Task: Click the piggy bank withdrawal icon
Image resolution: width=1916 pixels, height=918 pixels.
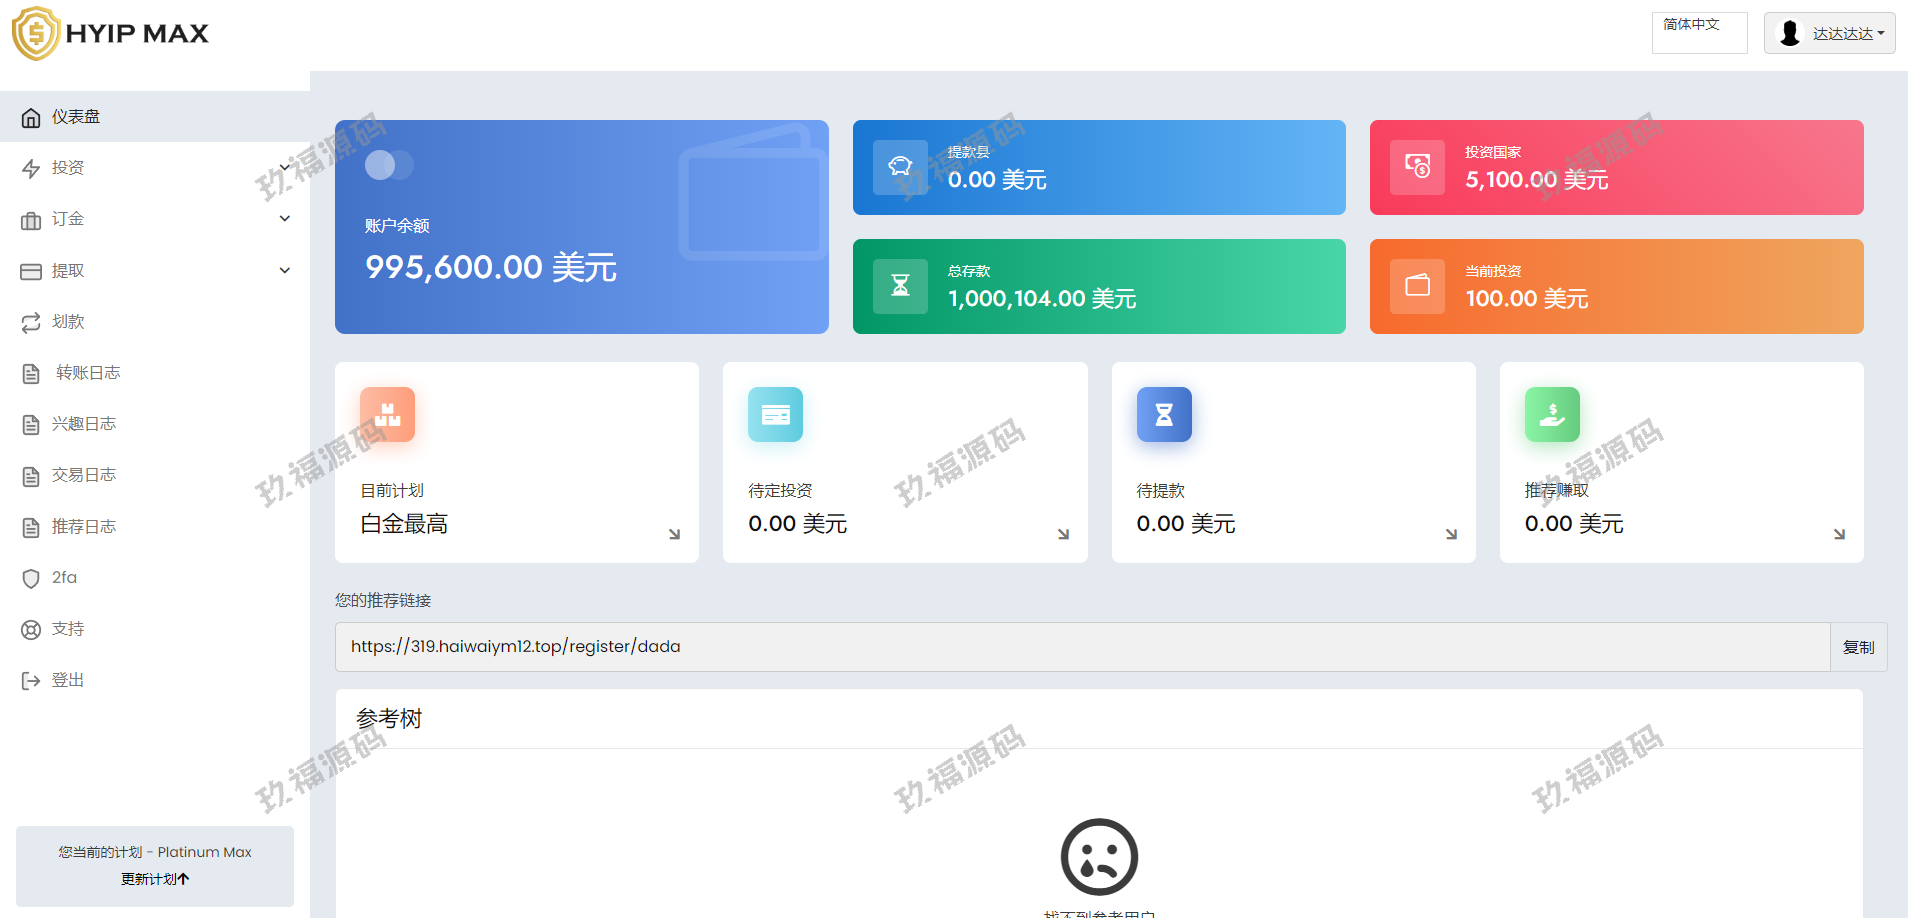Action: coord(900,167)
